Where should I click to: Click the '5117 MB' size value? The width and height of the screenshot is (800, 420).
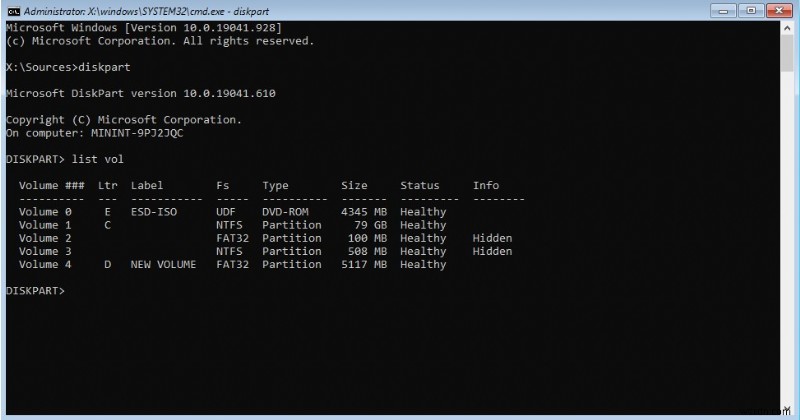[x=364, y=264]
